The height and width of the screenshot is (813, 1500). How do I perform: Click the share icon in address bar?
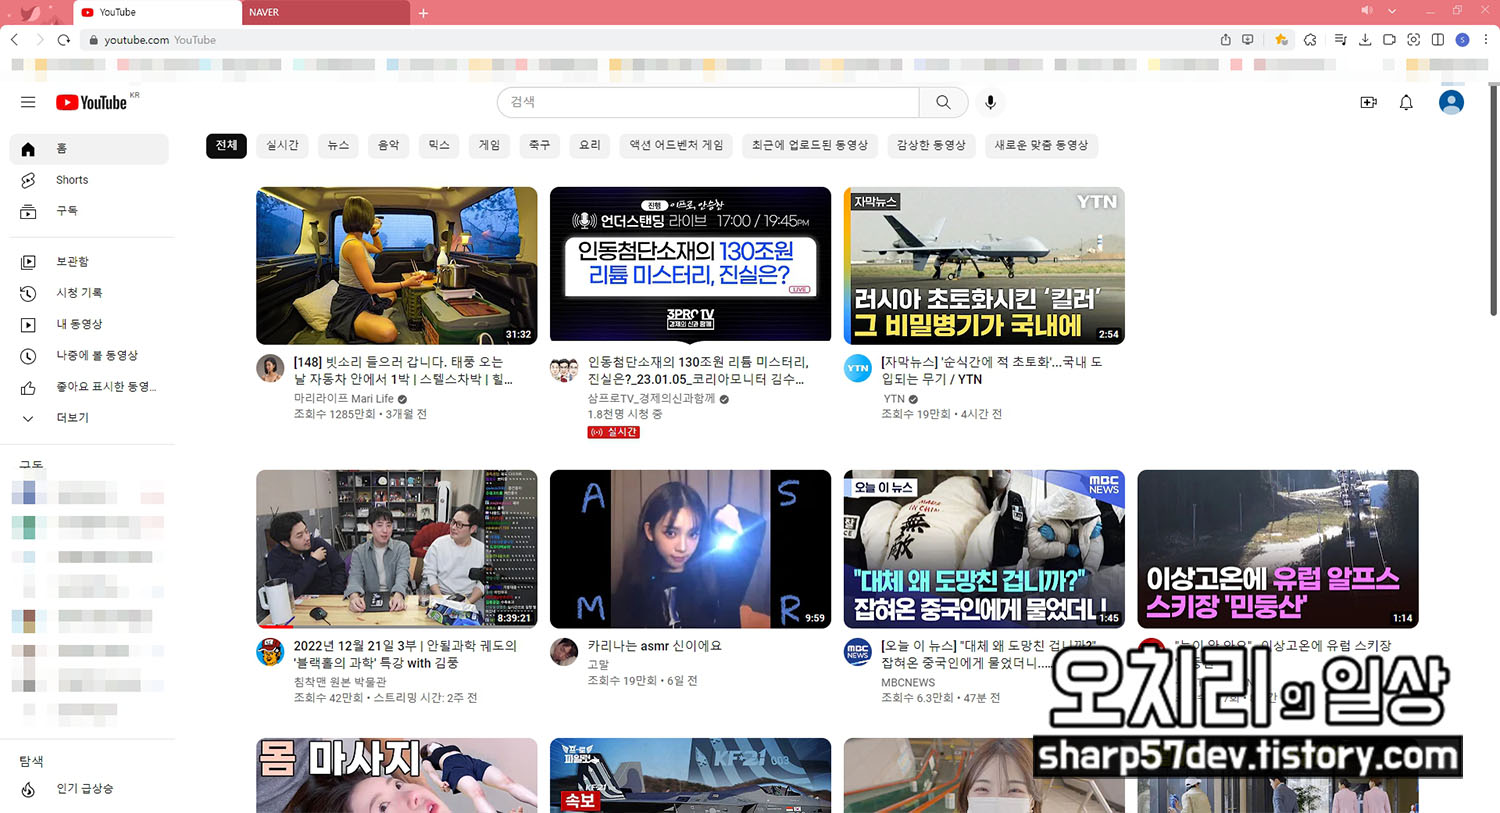pyautogui.click(x=1225, y=40)
